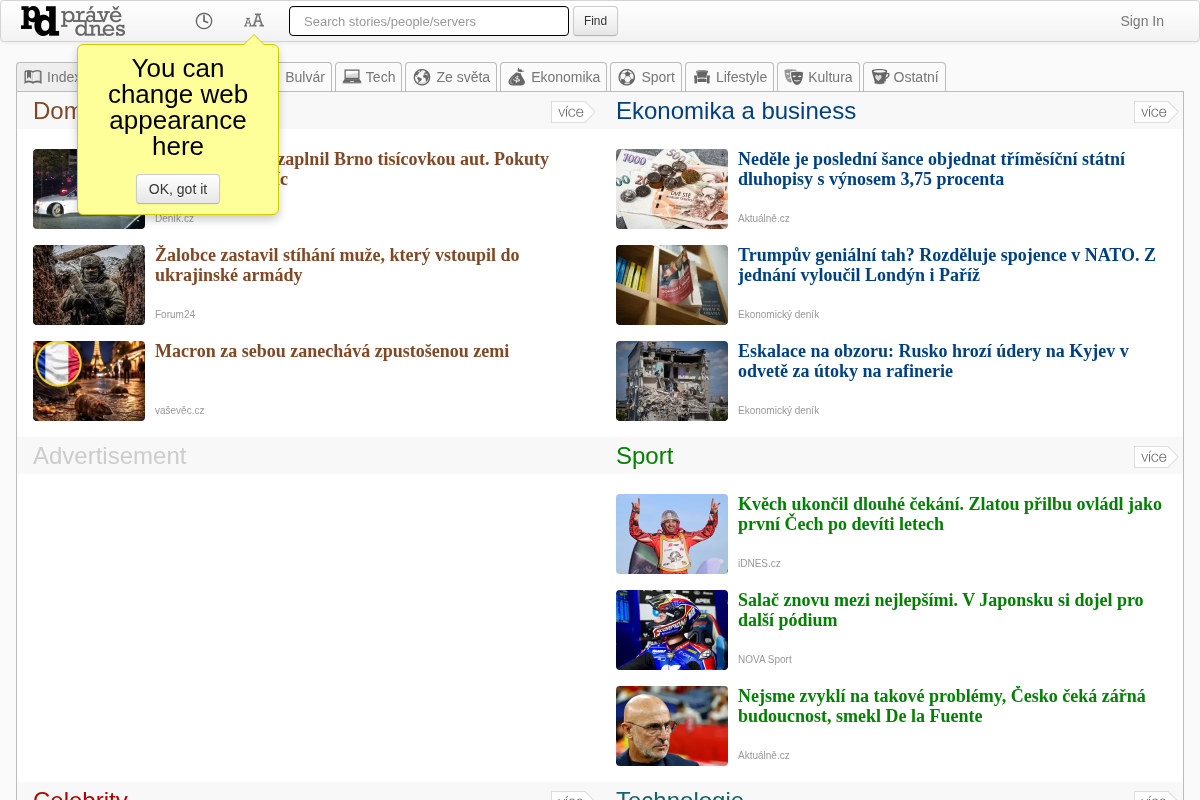Click více next to the Sport heading
Screen dimensions: 1200x800
[x=1155, y=457]
